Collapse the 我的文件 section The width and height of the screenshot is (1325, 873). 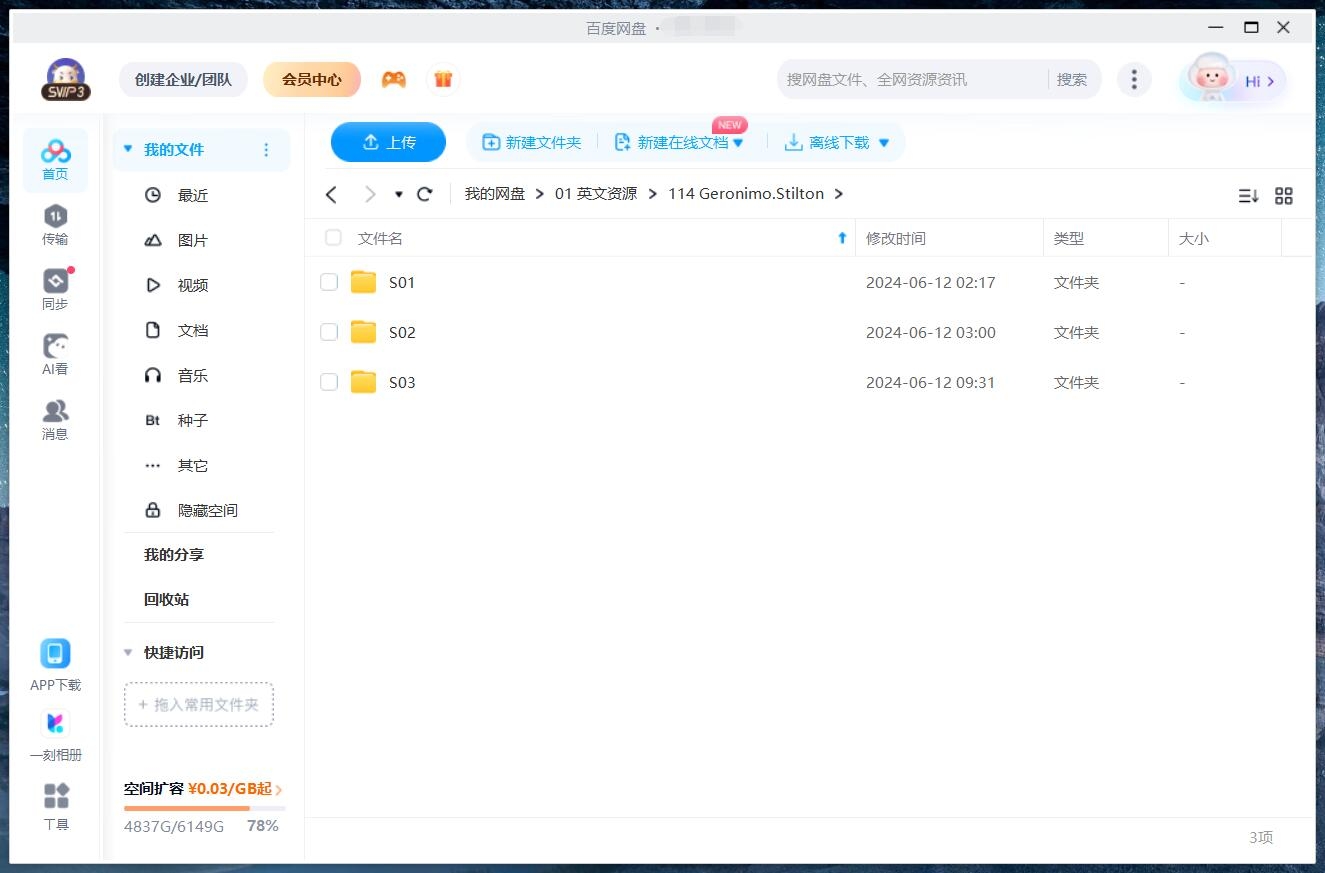pos(127,148)
